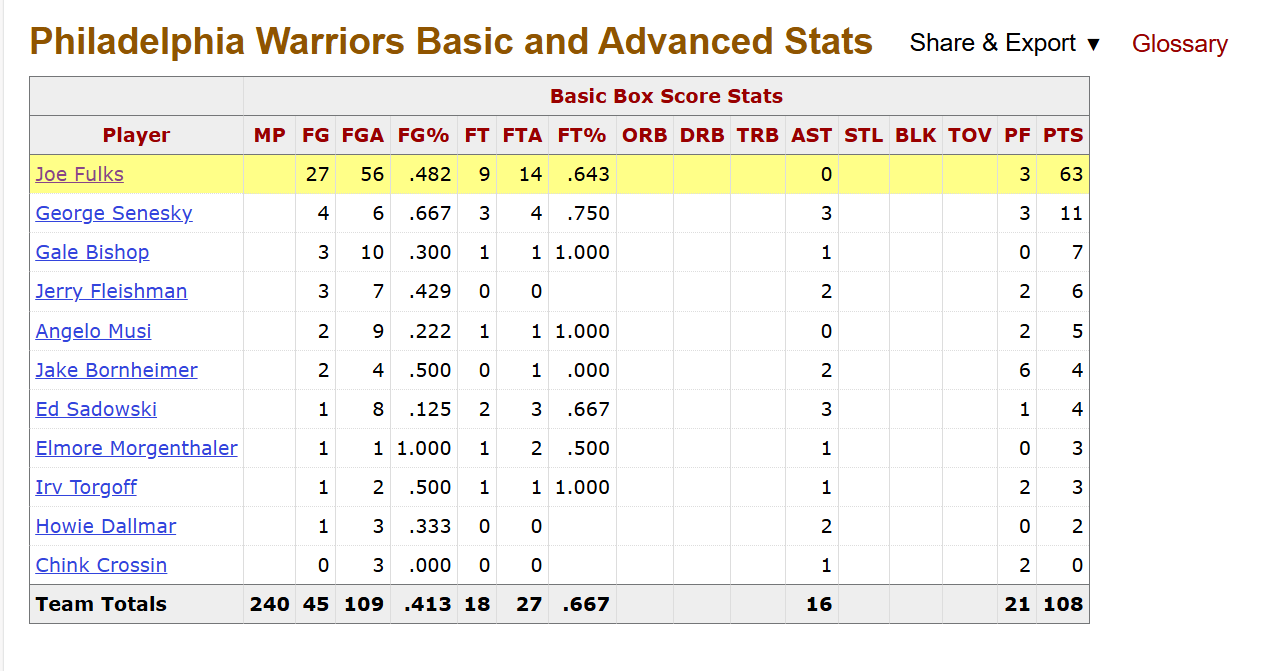1282x671 pixels.
Task: Open Ed Sadowski's player page
Action: coord(96,409)
